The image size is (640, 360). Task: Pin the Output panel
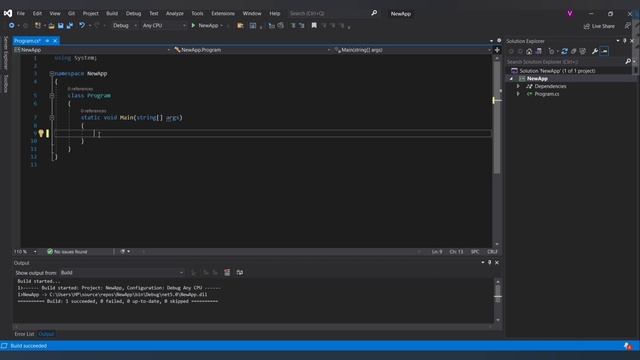(489, 262)
